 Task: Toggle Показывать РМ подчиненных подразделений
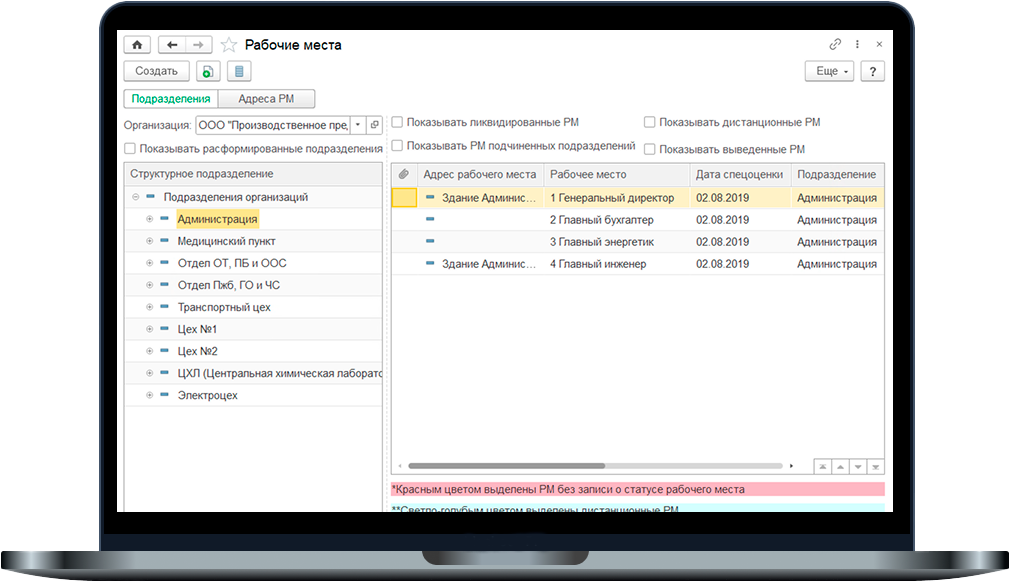(397, 146)
